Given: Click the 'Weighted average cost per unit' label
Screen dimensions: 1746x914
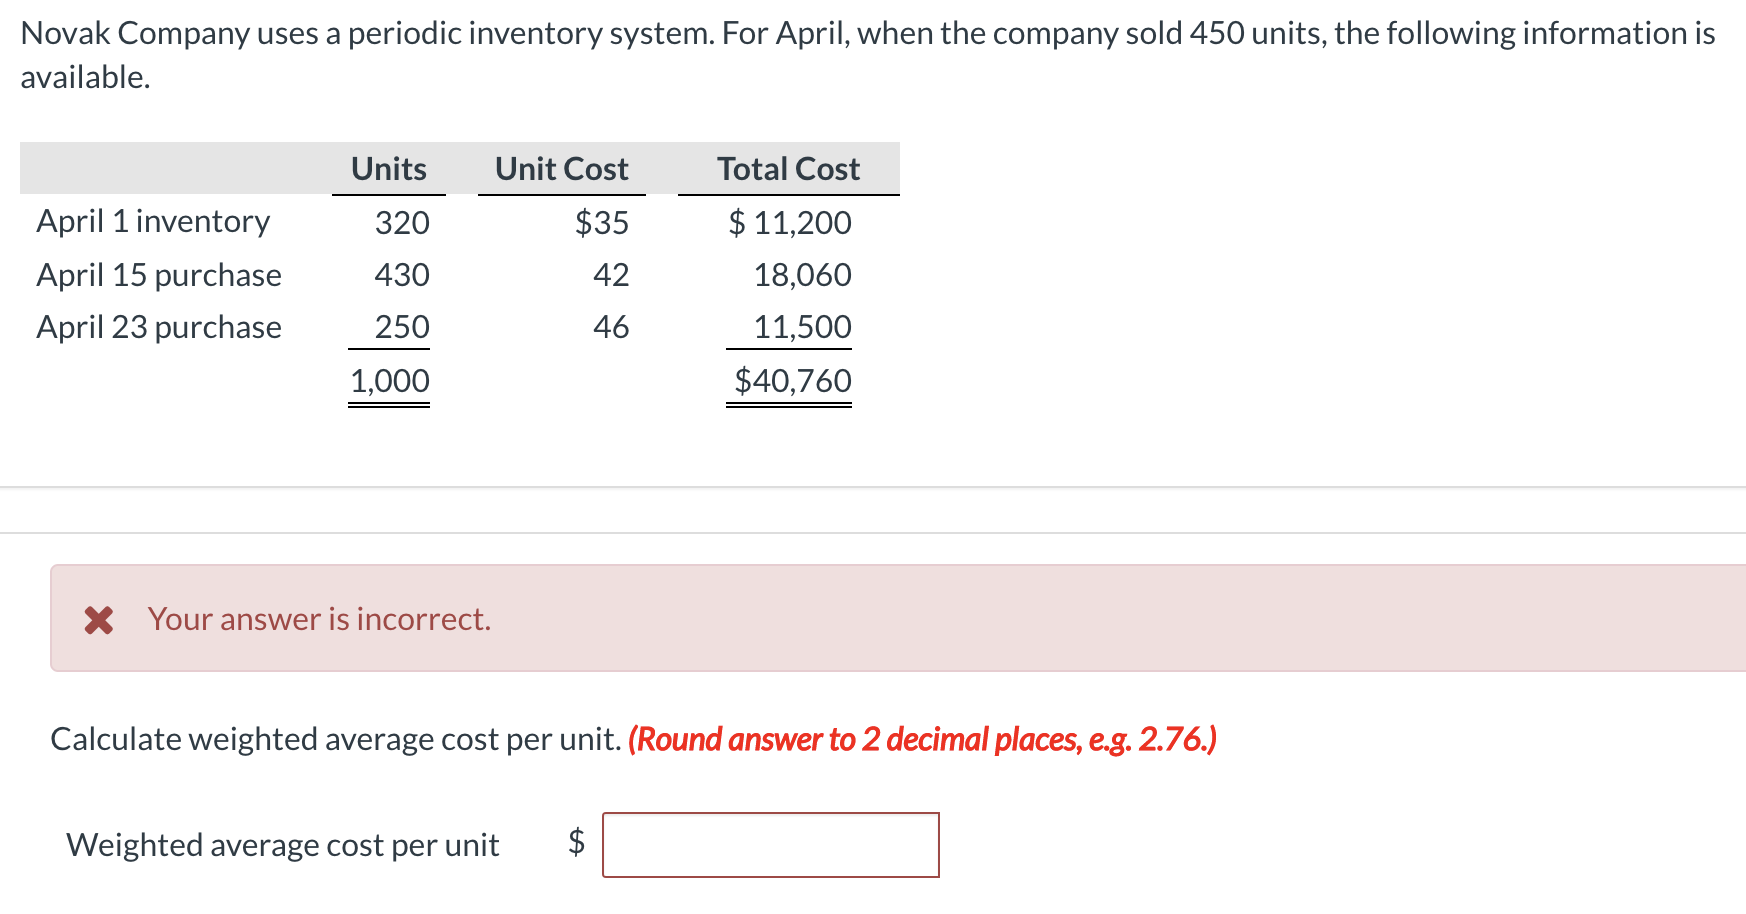Looking at the screenshot, I should pos(283,845).
